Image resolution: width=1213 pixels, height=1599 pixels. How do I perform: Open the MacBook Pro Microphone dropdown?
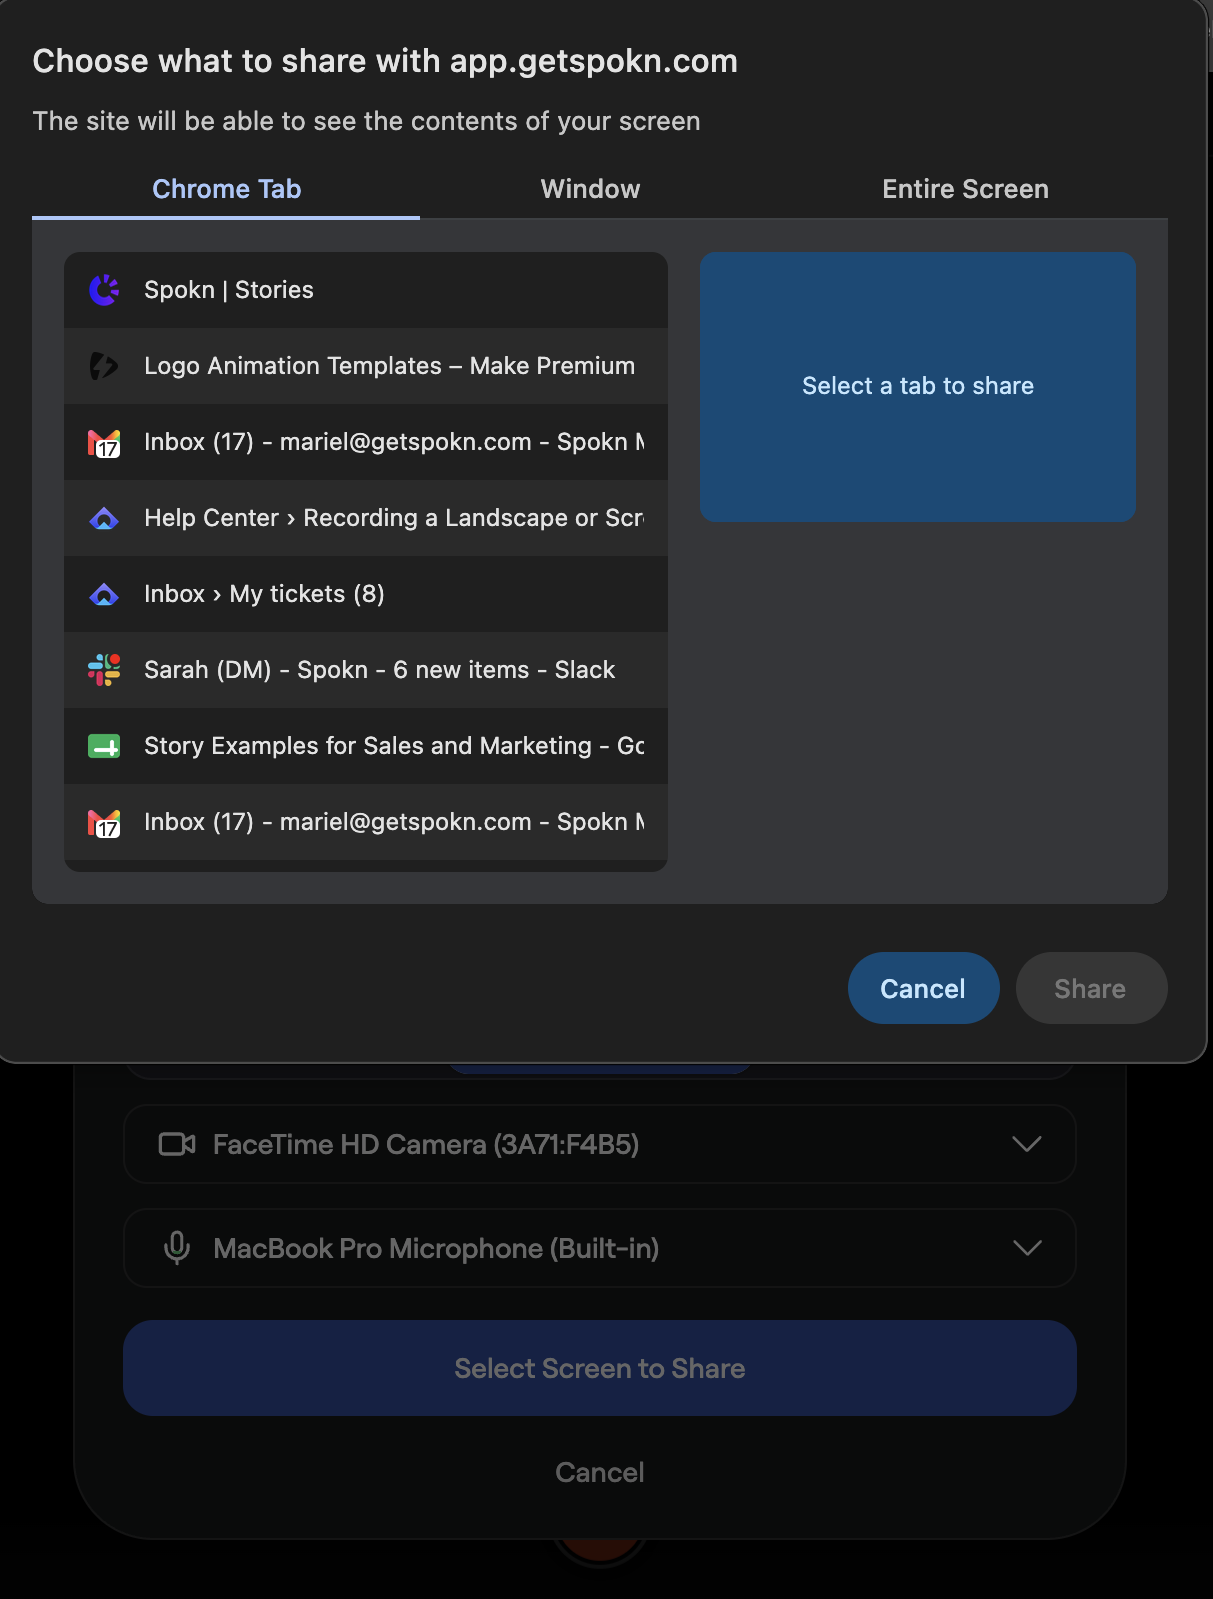pos(600,1248)
